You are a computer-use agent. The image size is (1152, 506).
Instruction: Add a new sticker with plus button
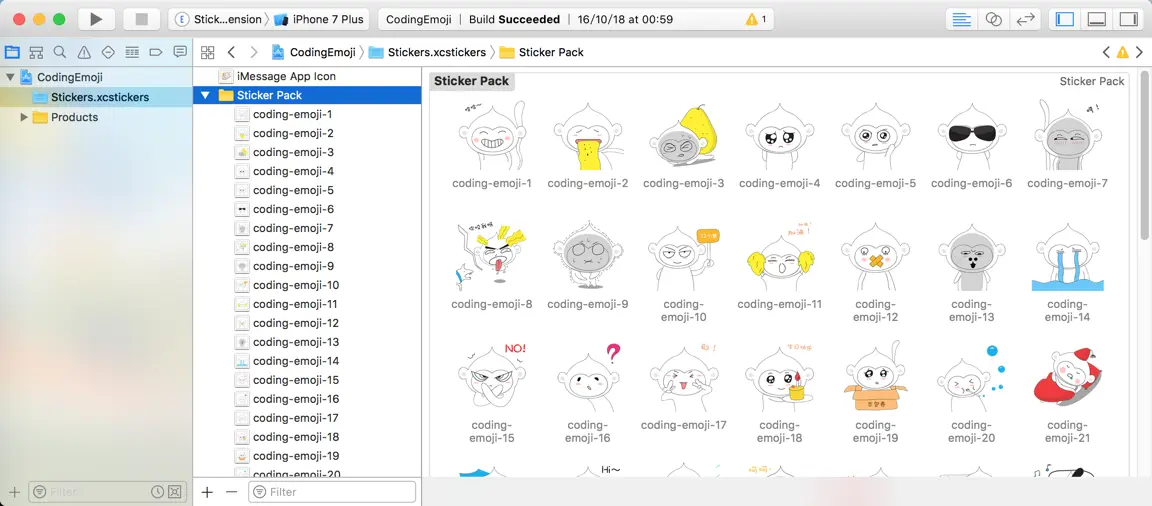click(x=207, y=492)
